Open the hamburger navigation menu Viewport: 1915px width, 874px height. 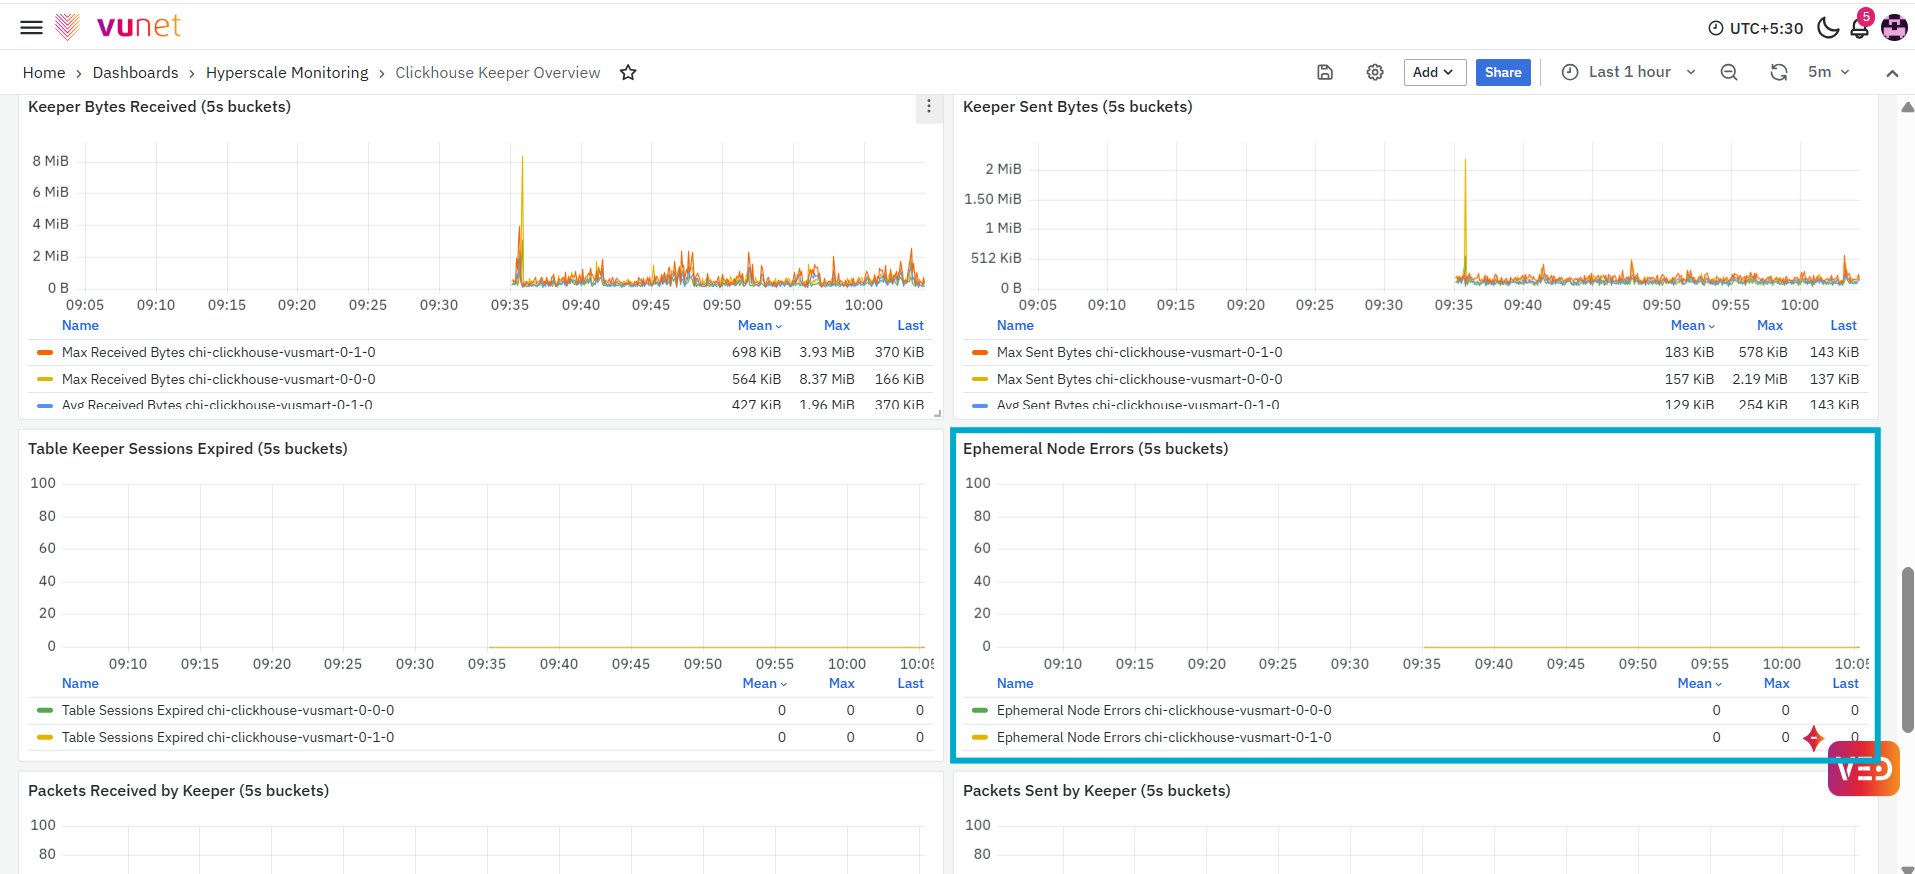(32, 27)
